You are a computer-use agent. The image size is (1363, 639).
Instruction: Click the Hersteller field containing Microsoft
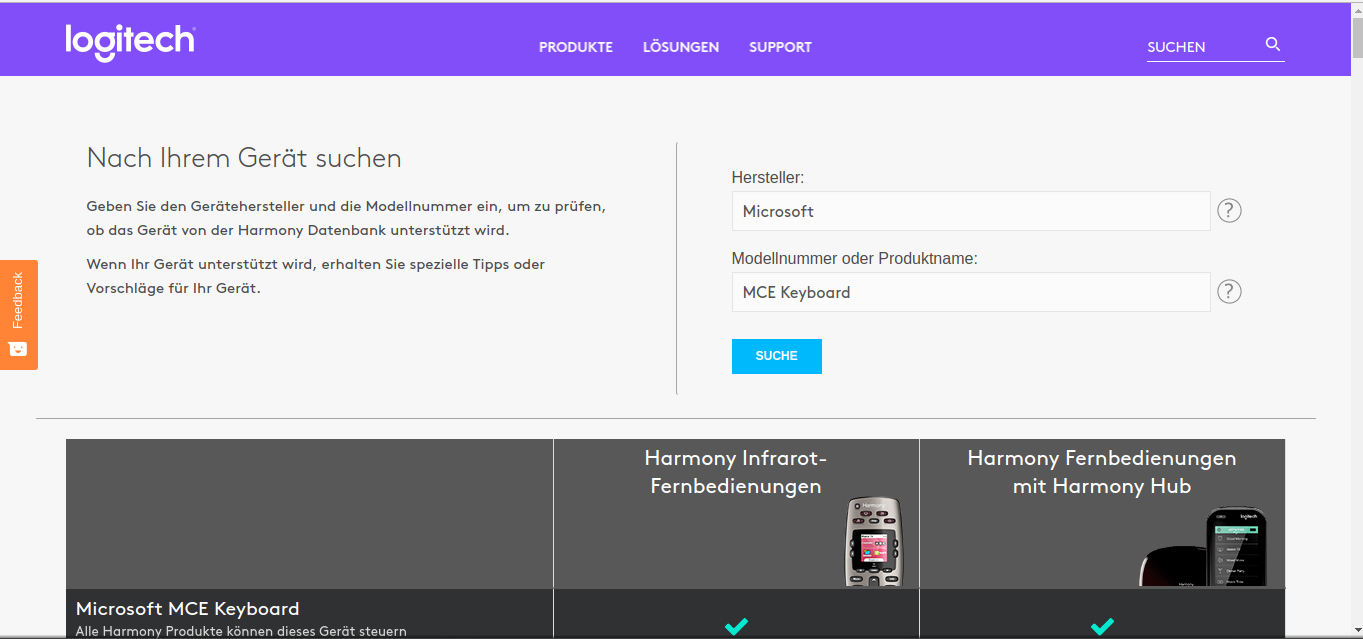(x=971, y=211)
